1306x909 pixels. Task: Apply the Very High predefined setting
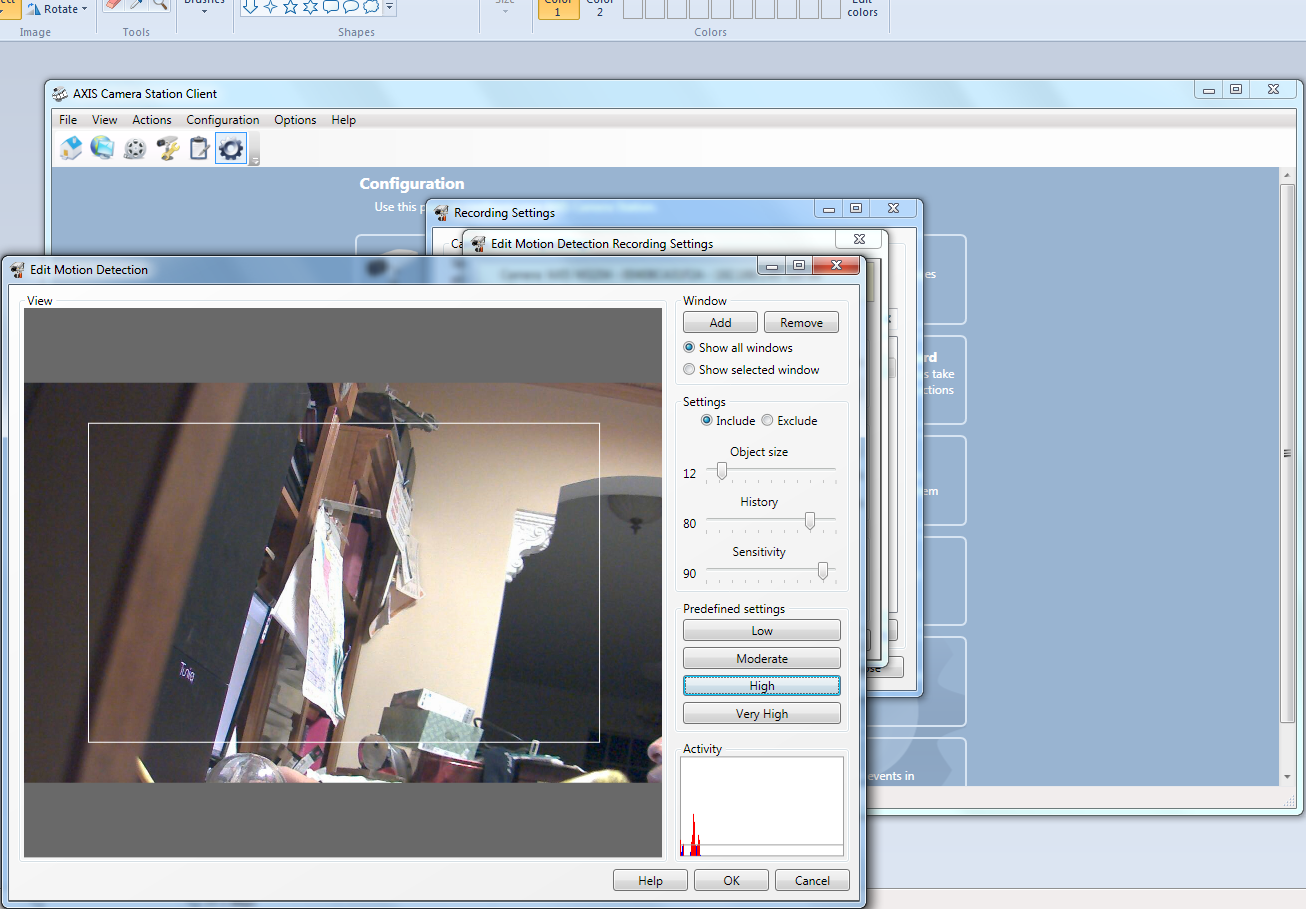click(762, 713)
